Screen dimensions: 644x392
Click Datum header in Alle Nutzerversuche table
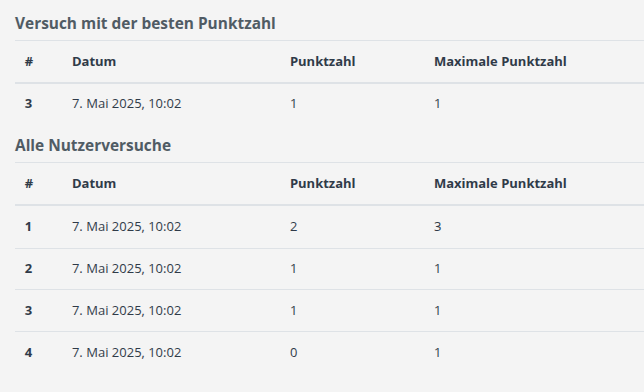94,183
